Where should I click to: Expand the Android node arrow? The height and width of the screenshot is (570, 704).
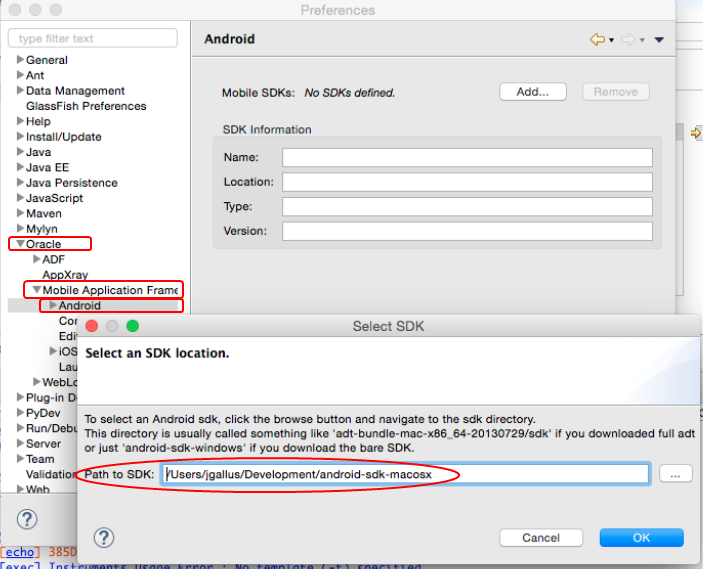[53, 305]
